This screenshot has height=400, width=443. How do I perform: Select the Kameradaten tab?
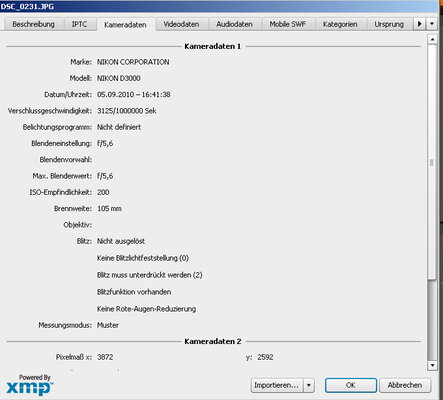click(x=125, y=25)
